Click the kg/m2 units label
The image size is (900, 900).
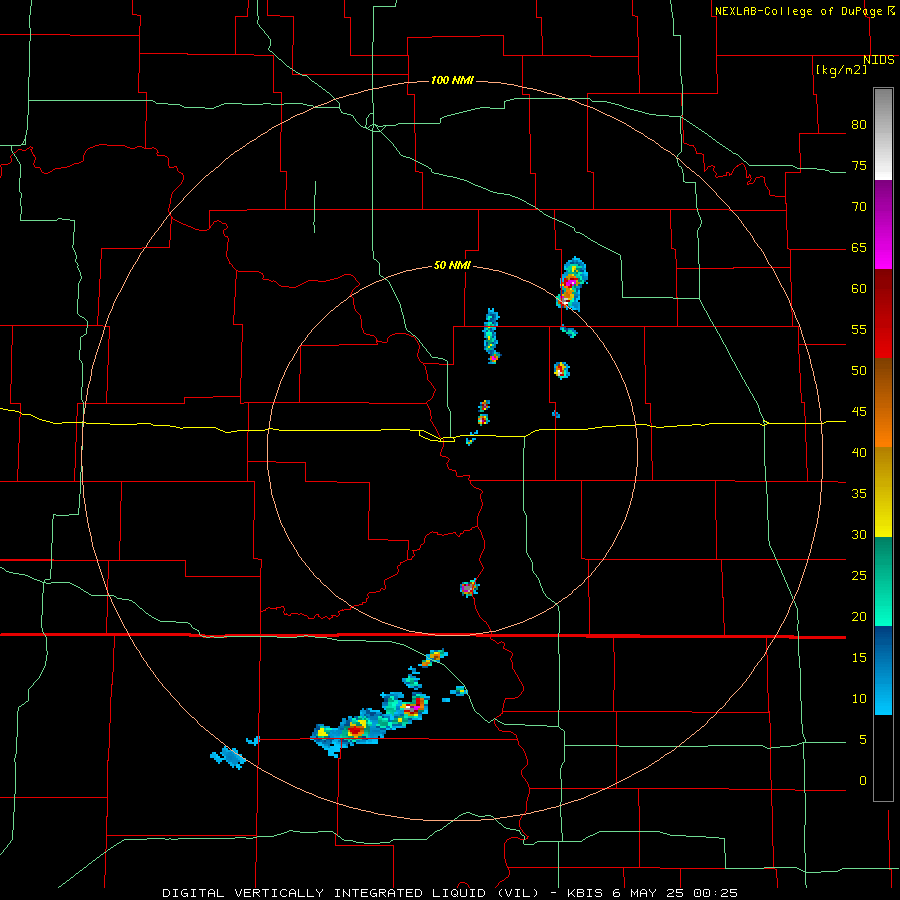841,70
